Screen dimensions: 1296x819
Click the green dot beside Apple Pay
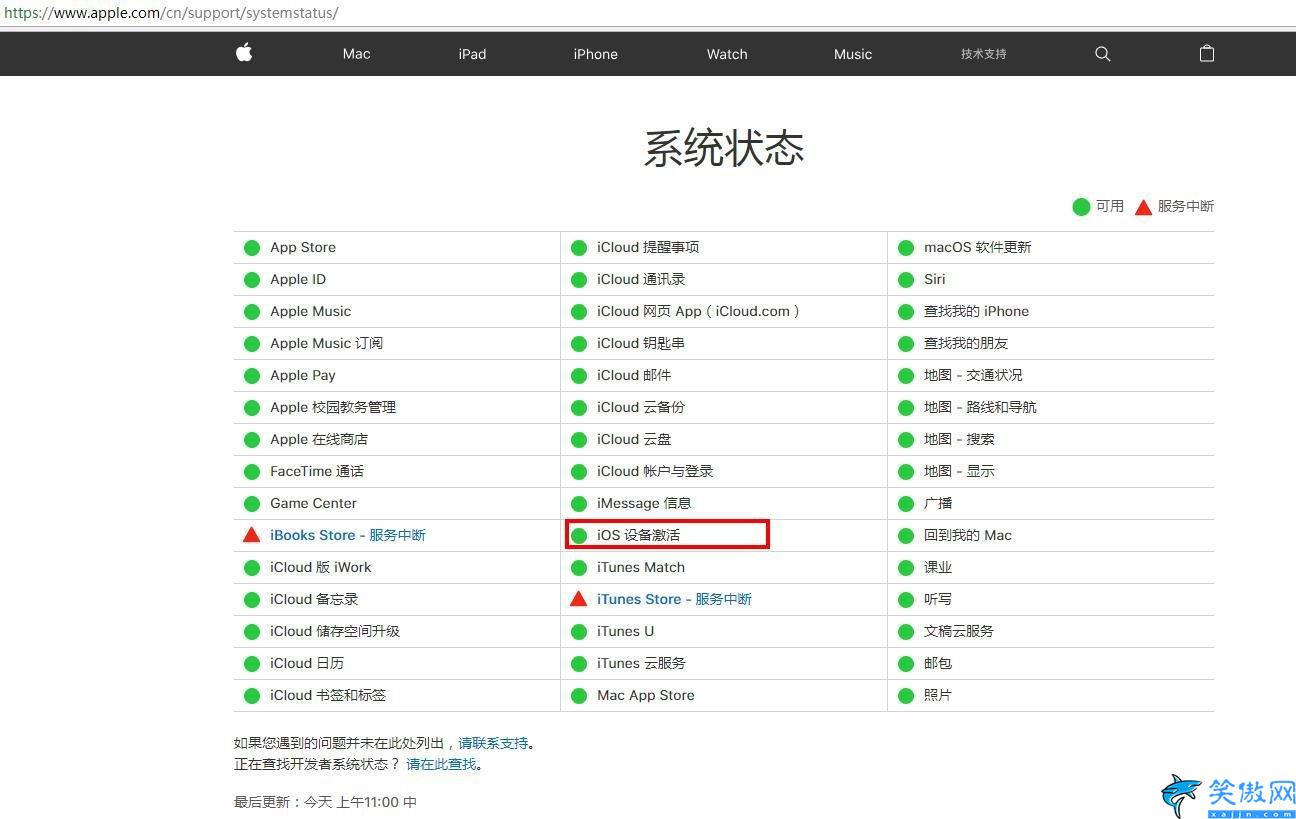point(252,375)
